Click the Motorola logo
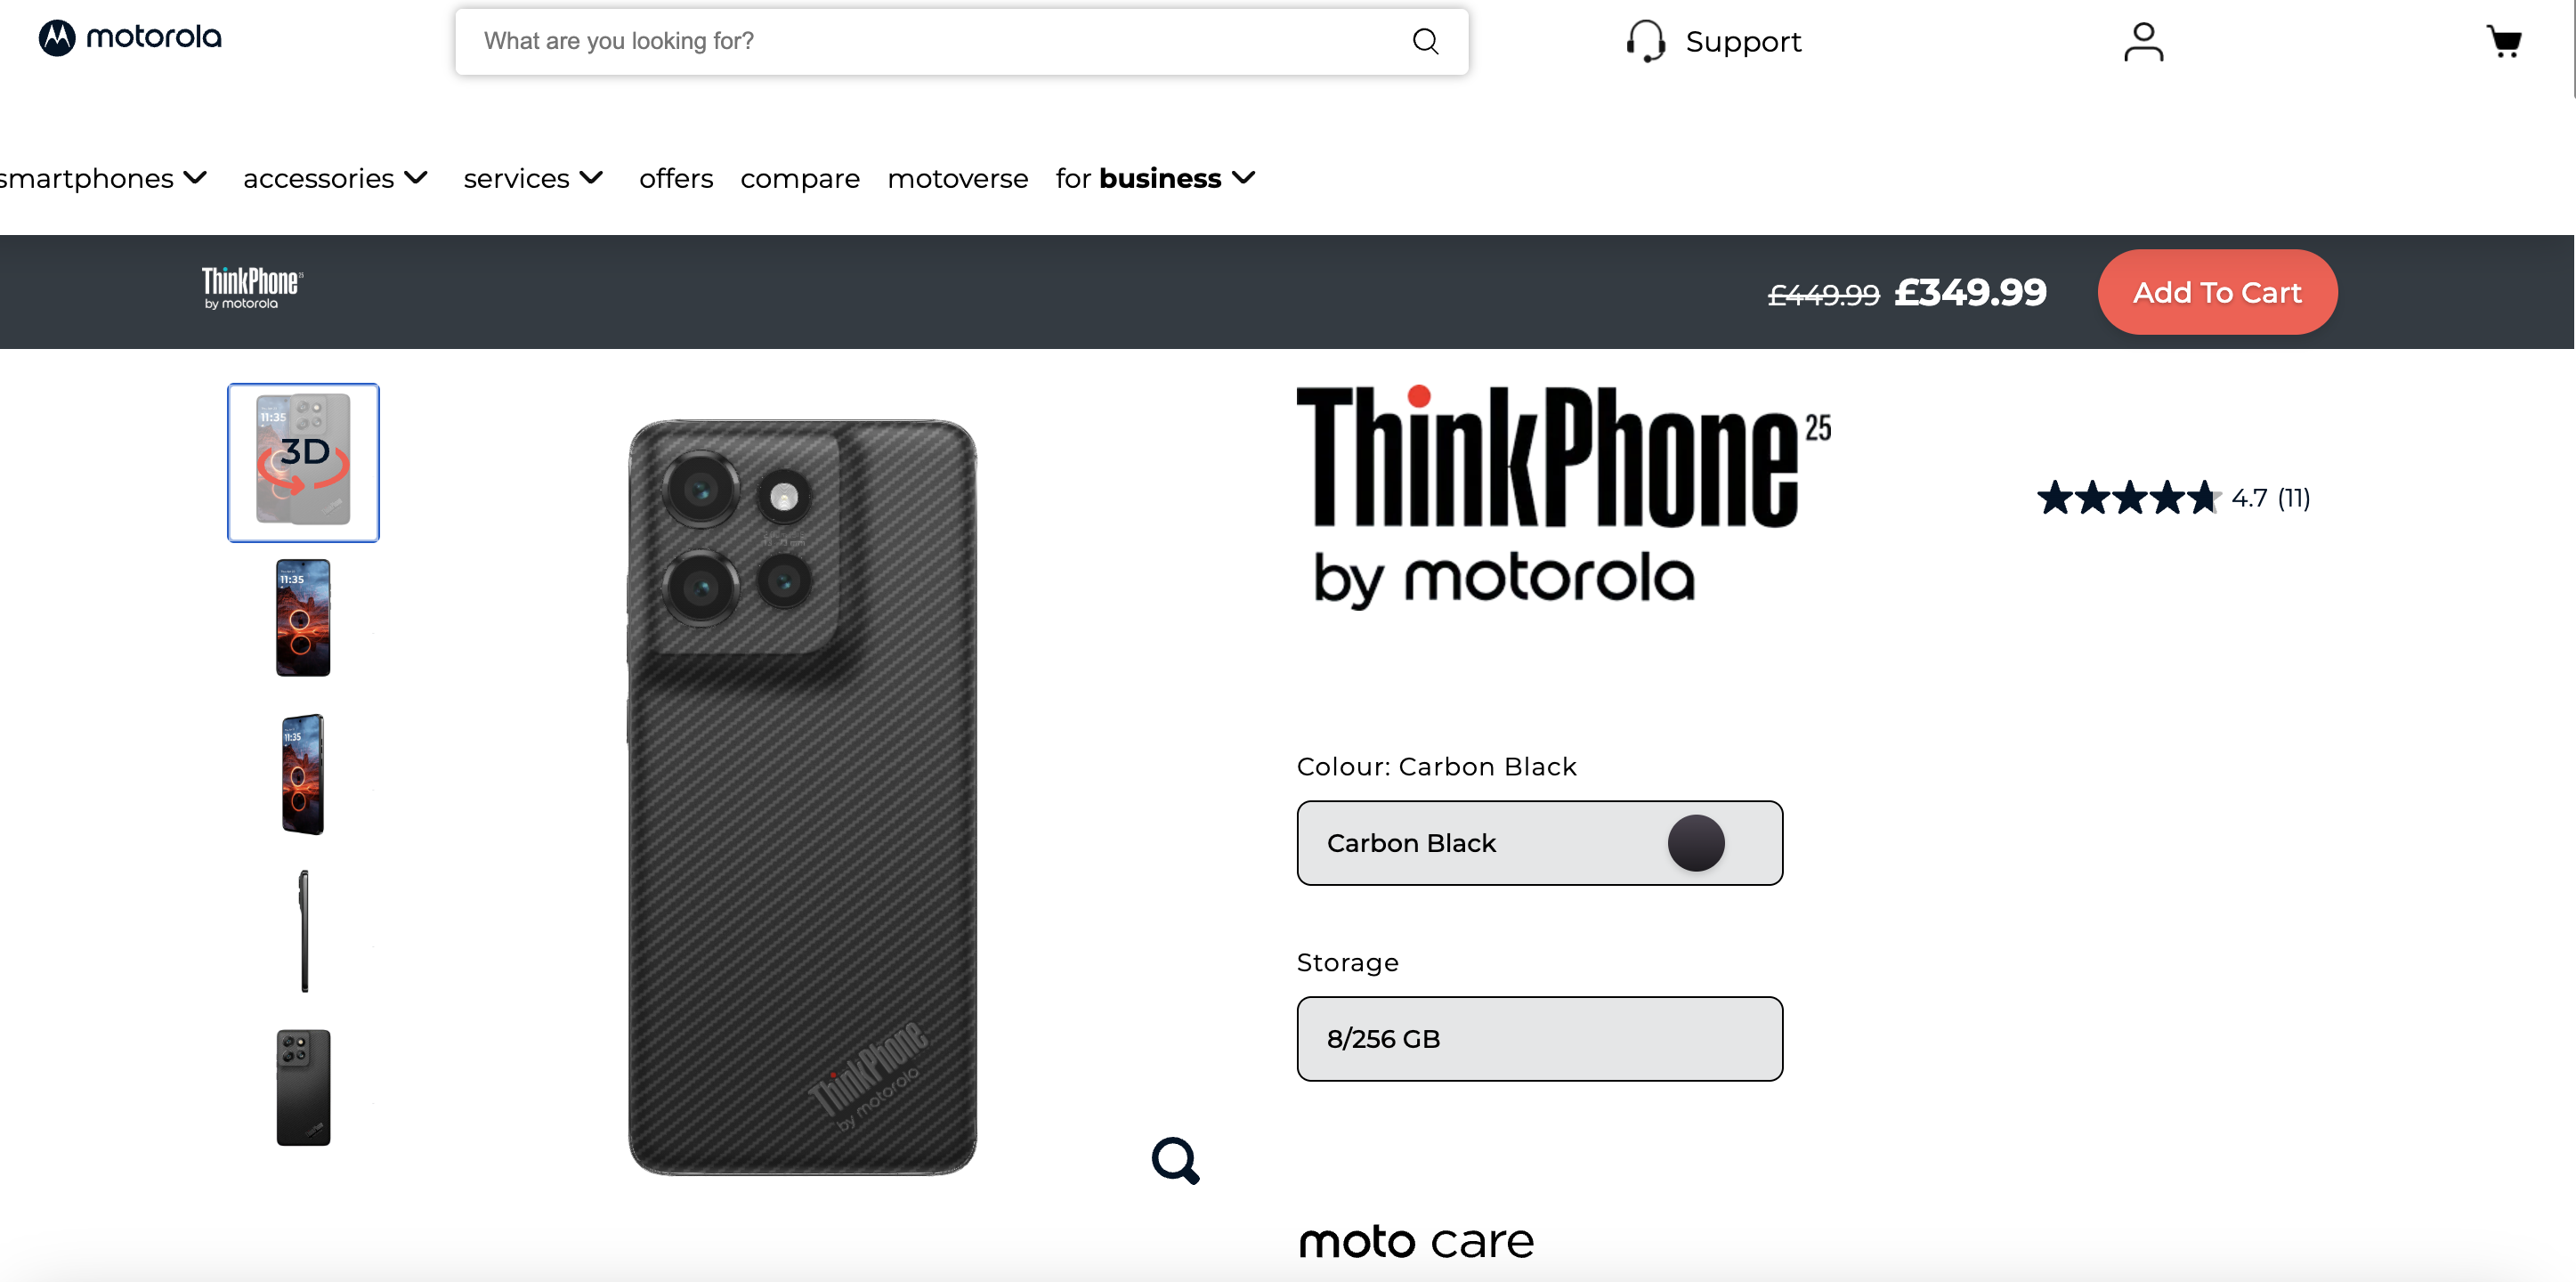Image resolution: width=2576 pixels, height=1282 pixels. click(x=130, y=38)
